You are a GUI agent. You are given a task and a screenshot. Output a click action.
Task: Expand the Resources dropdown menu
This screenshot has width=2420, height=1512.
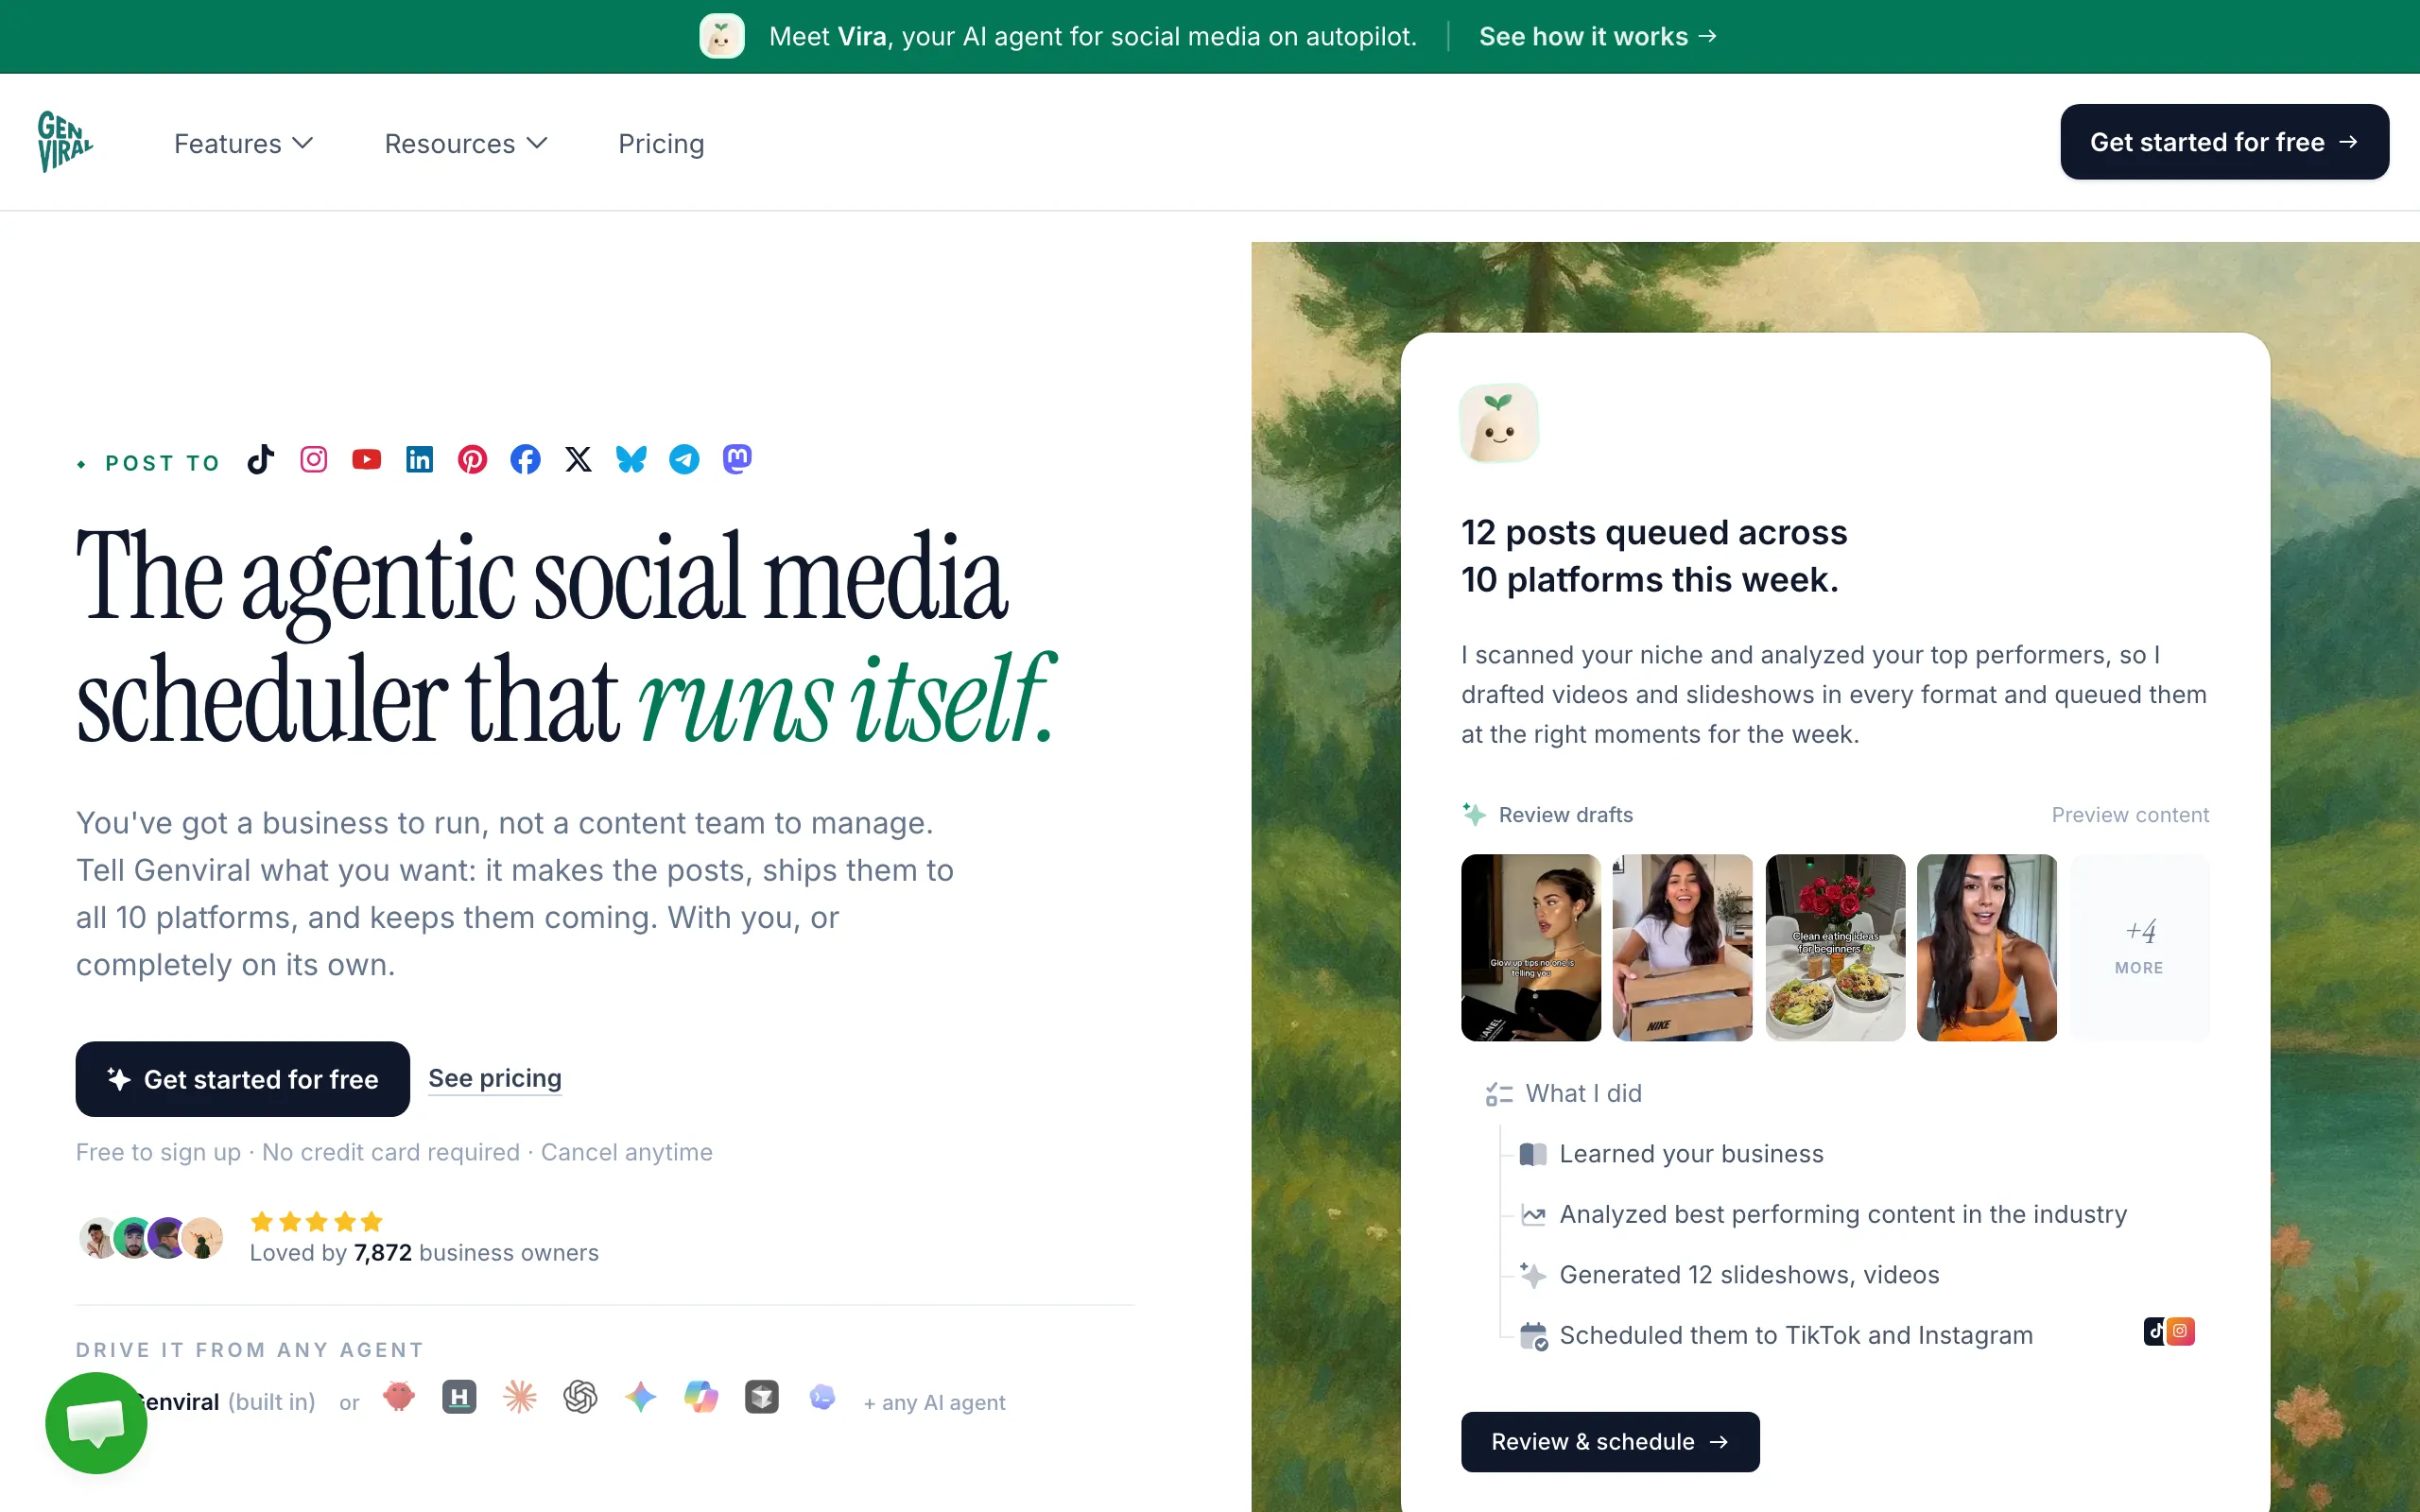[466, 144]
